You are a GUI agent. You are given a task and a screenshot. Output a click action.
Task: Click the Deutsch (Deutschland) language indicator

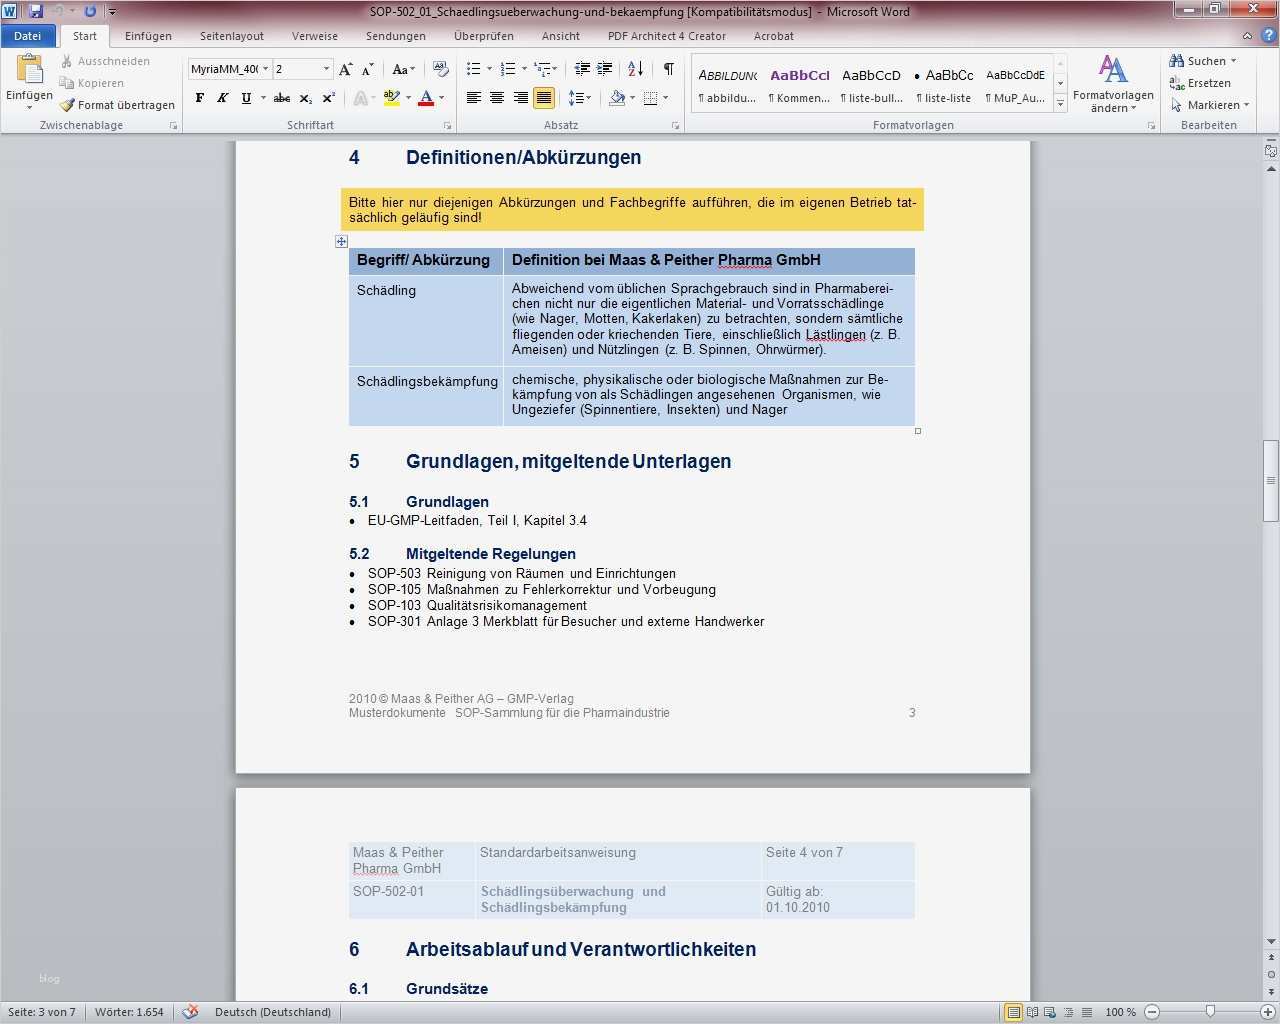[273, 1012]
